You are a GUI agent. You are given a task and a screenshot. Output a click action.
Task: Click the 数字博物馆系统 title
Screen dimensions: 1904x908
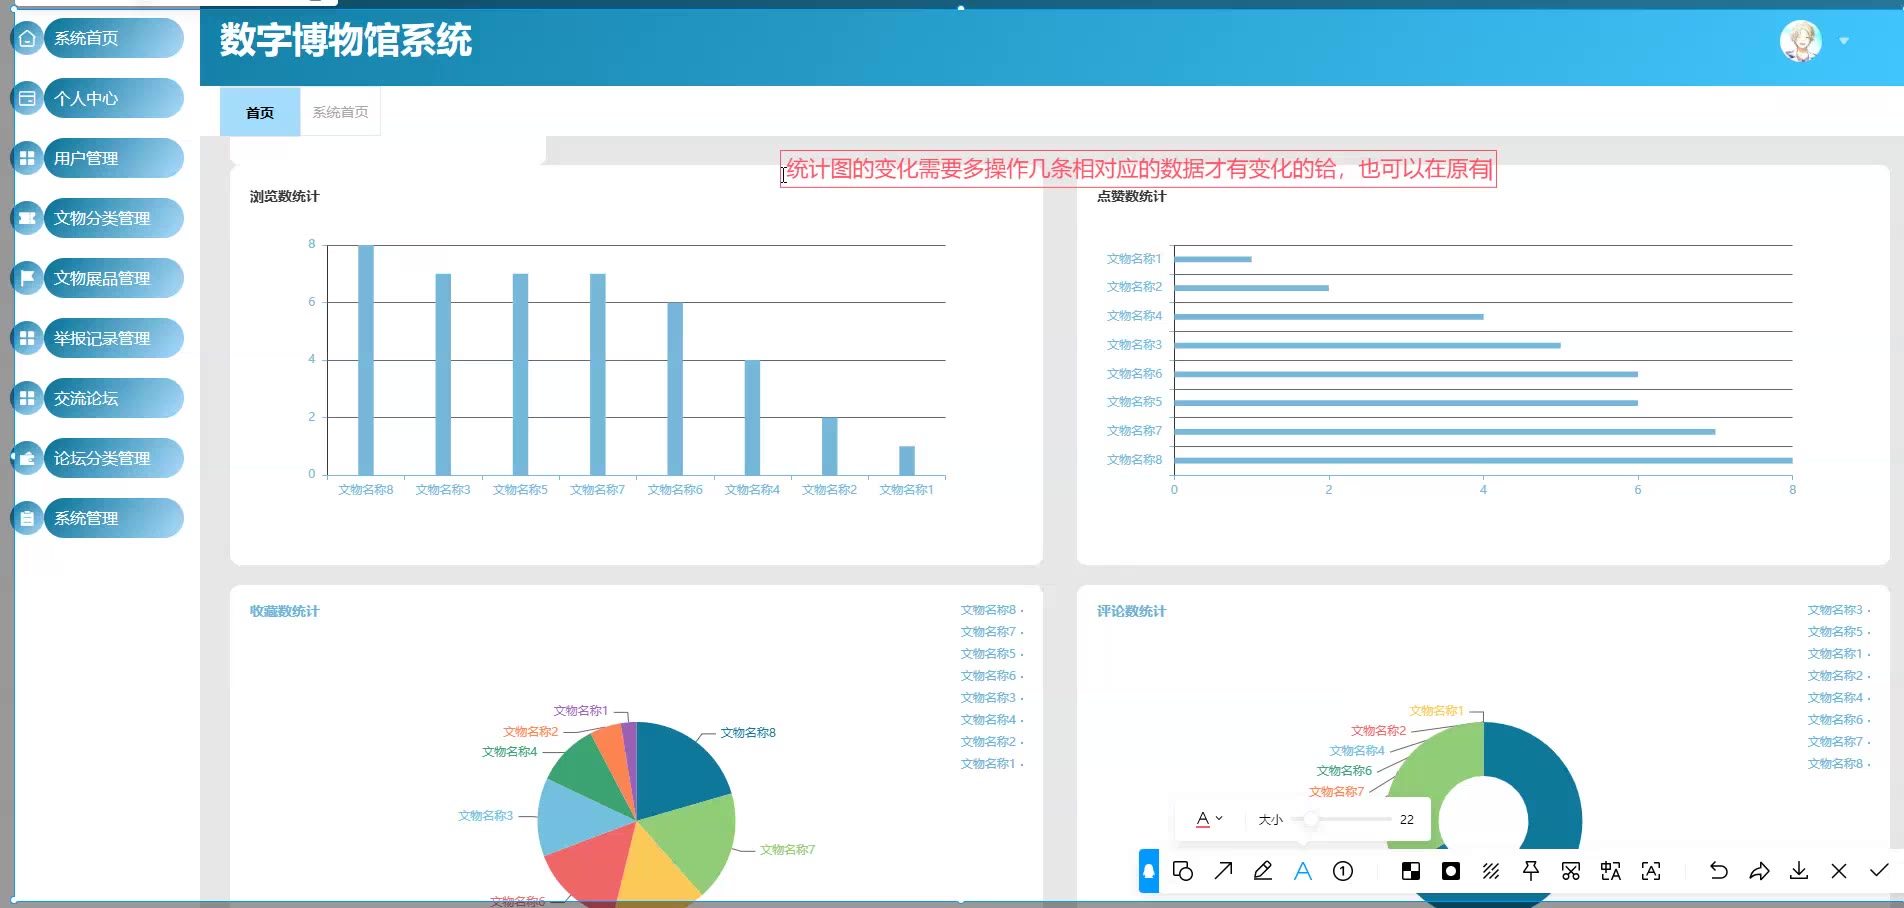point(346,40)
